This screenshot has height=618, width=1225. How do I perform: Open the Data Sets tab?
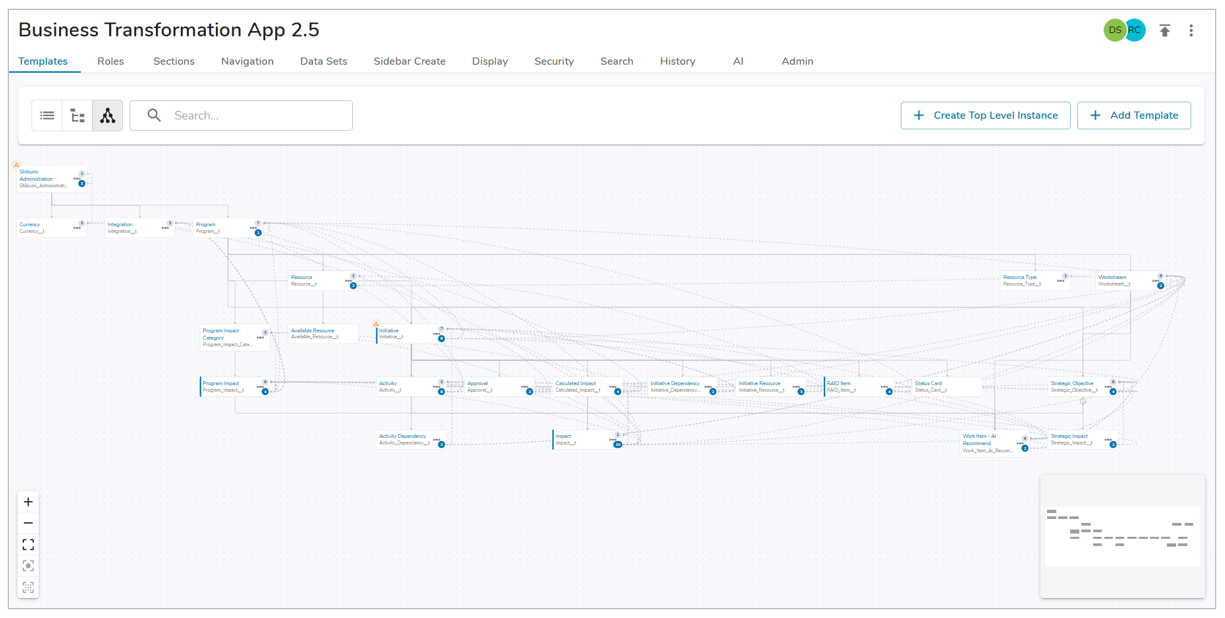tap(323, 61)
